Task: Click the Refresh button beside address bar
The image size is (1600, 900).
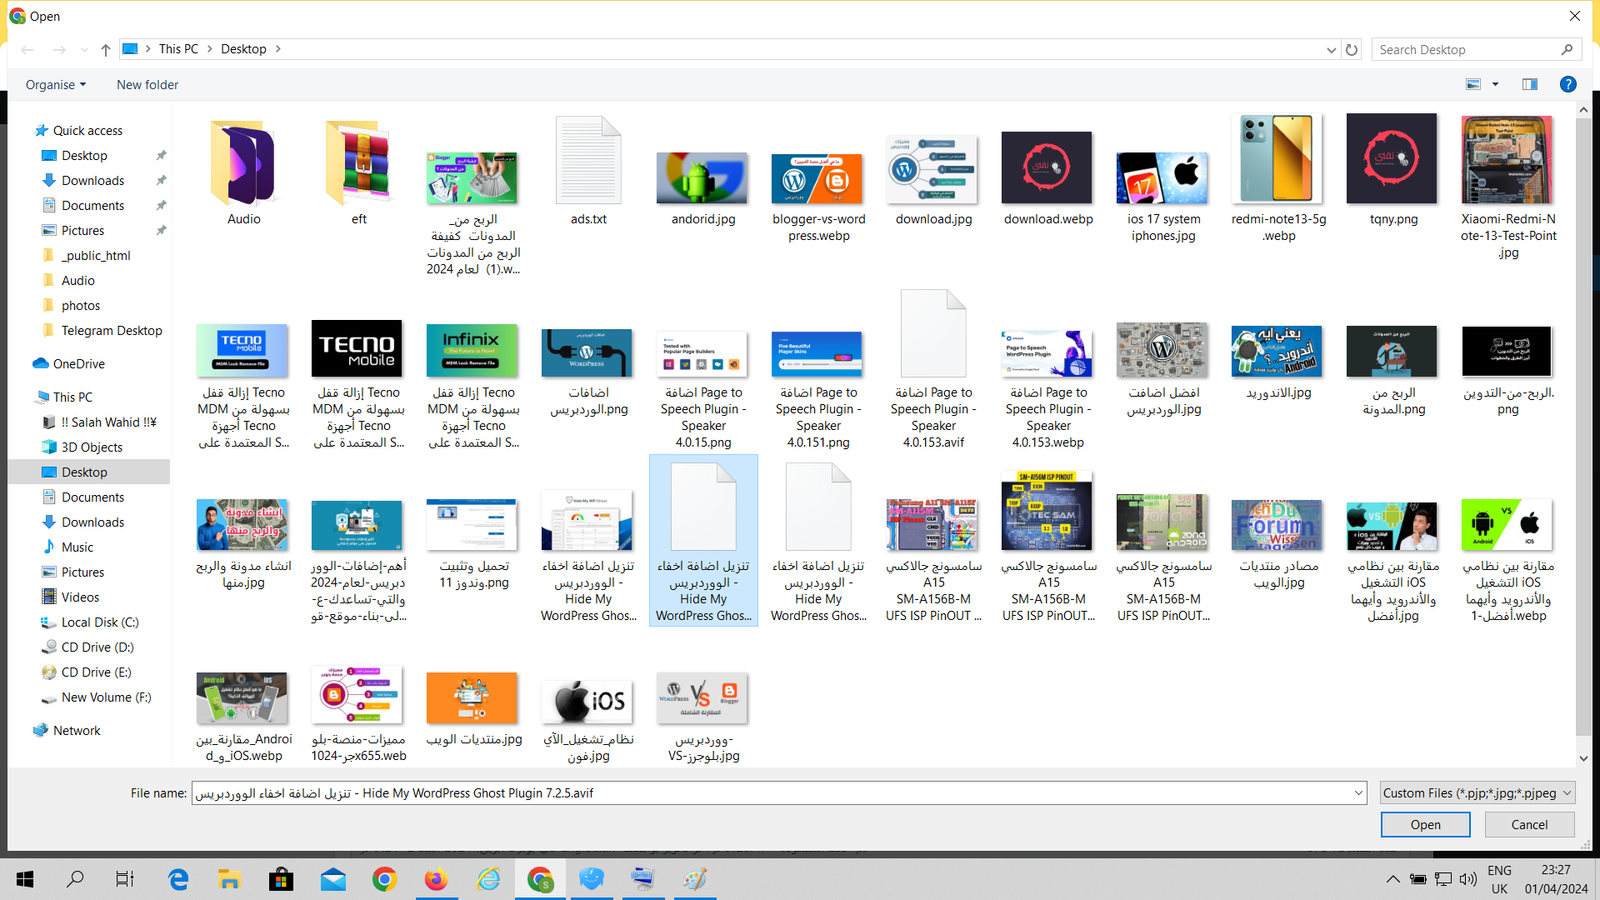Action: (x=1352, y=50)
